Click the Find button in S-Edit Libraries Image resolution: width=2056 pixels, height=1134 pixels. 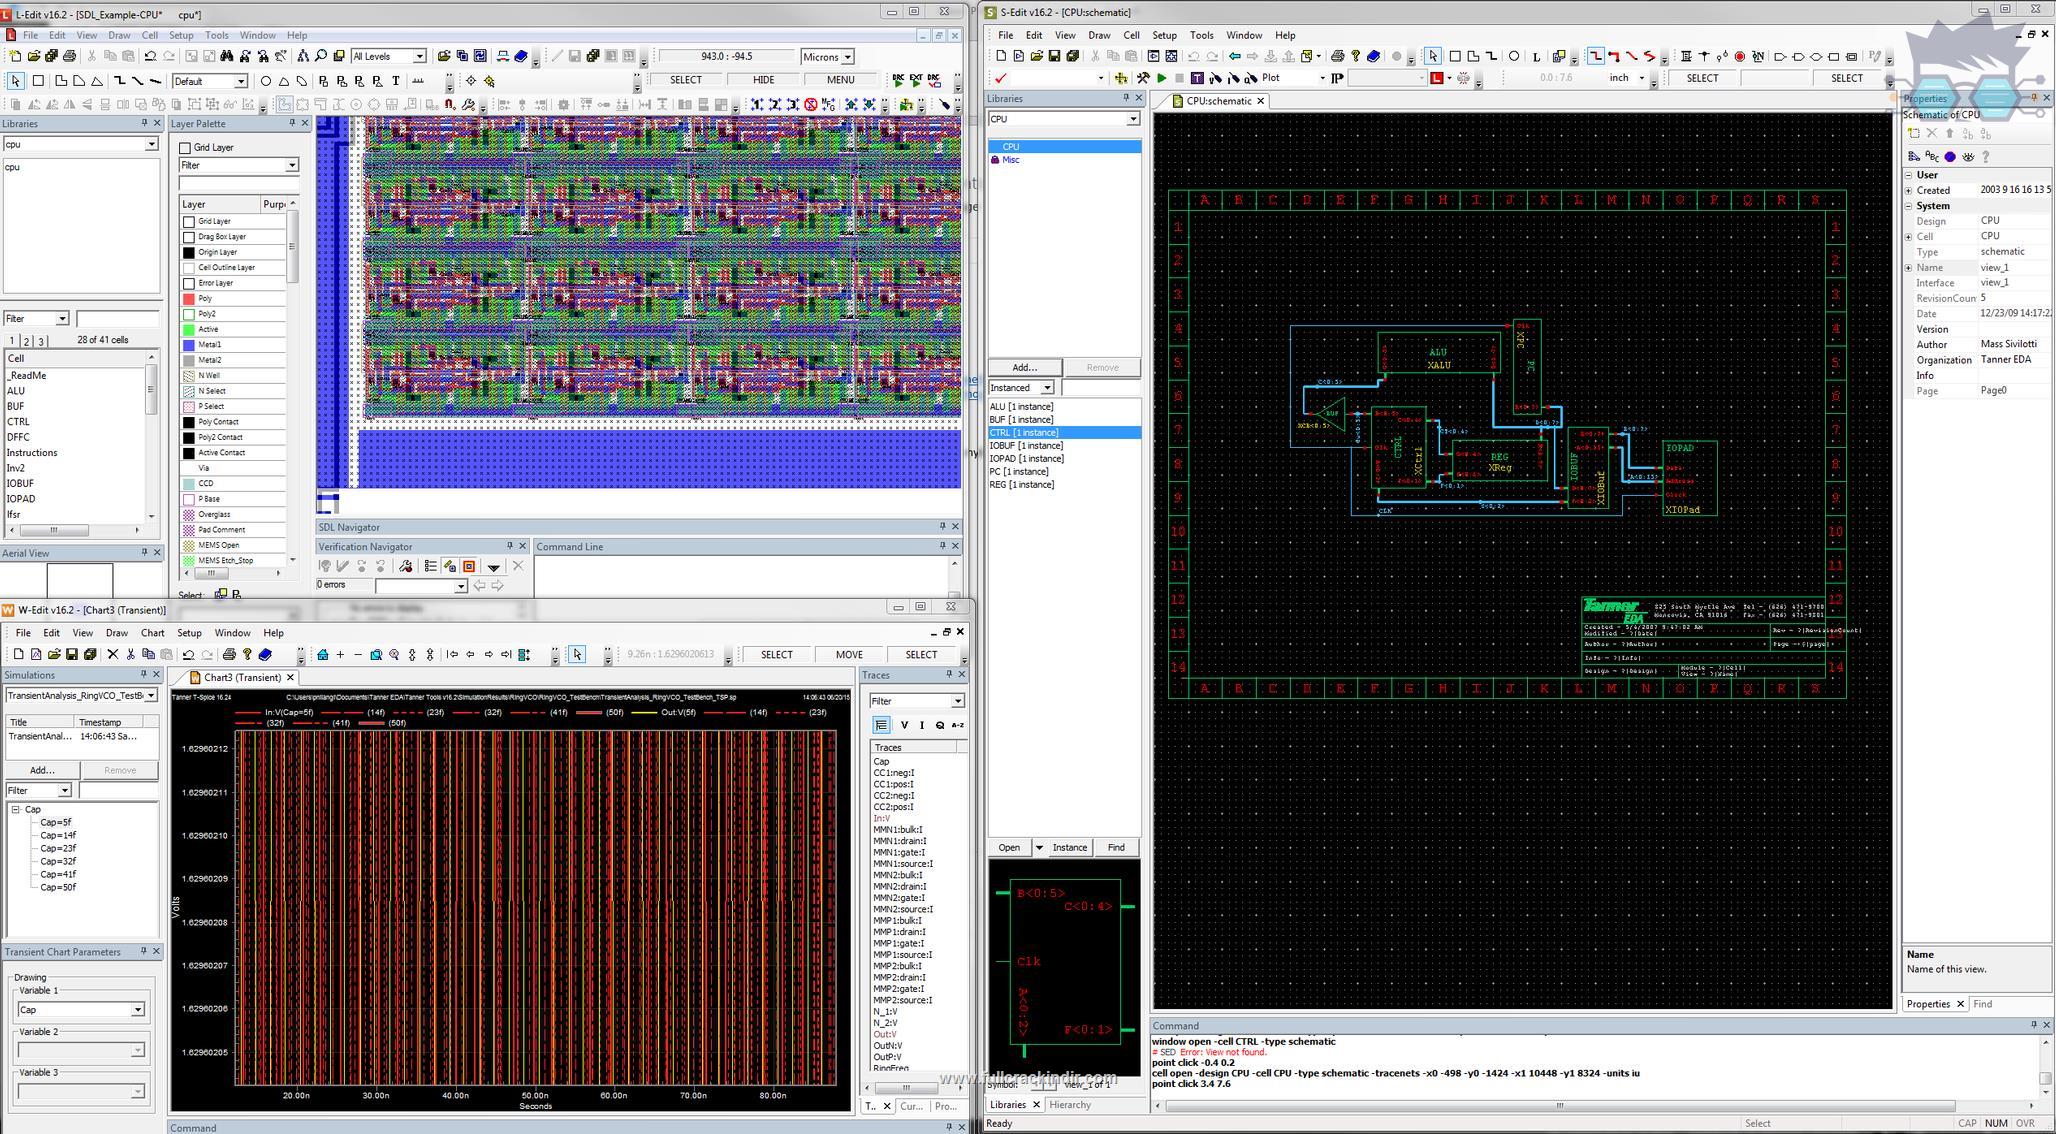click(1116, 847)
